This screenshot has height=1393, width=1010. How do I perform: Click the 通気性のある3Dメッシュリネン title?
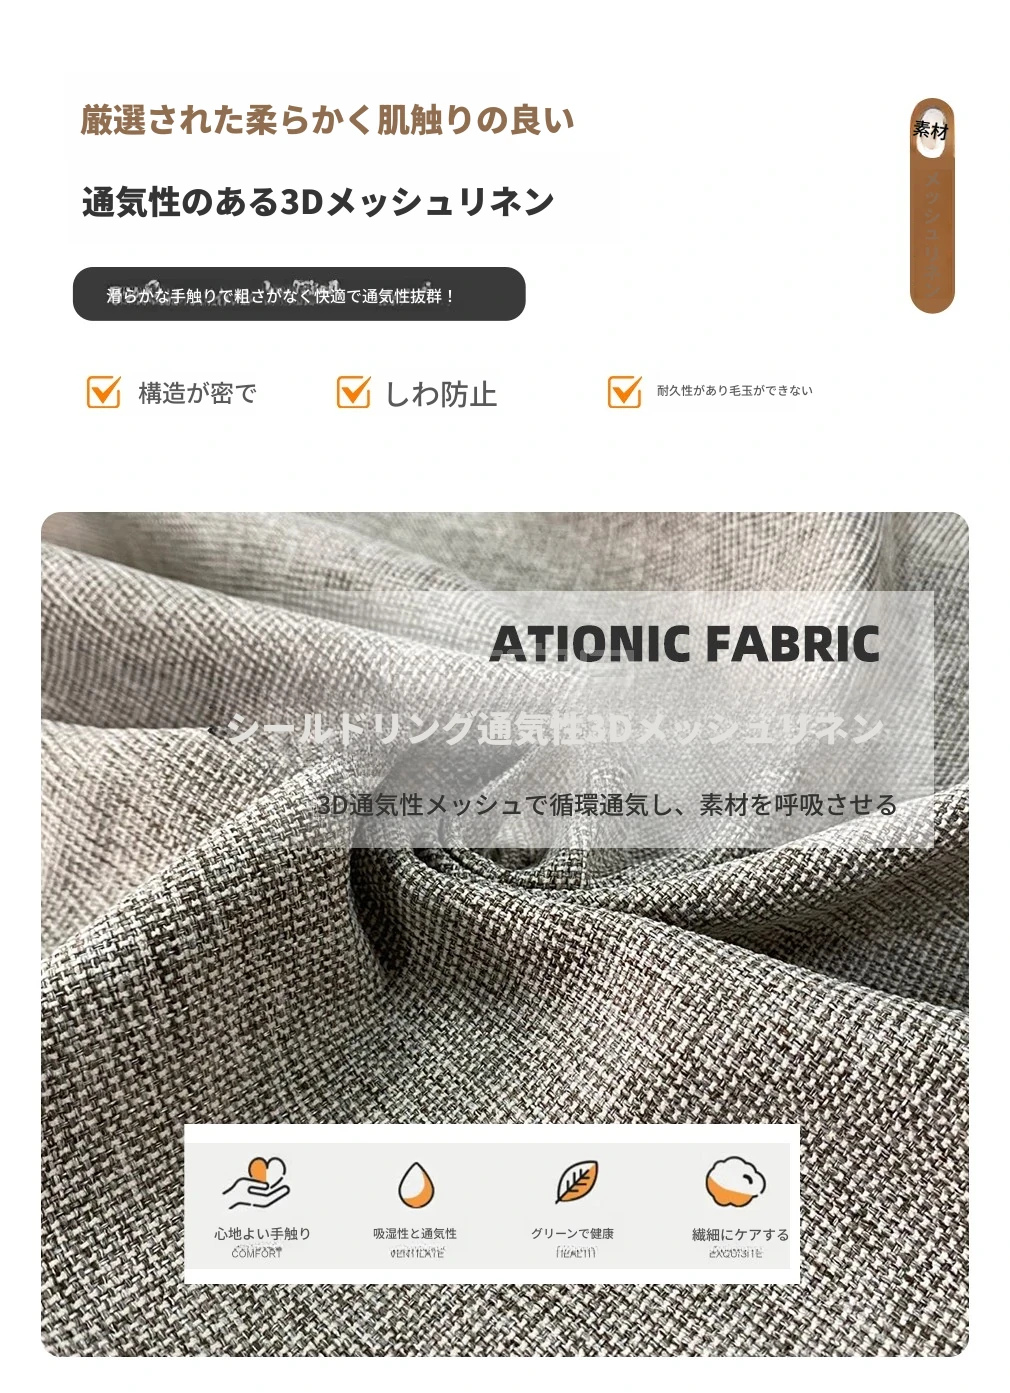[x=318, y=202]
